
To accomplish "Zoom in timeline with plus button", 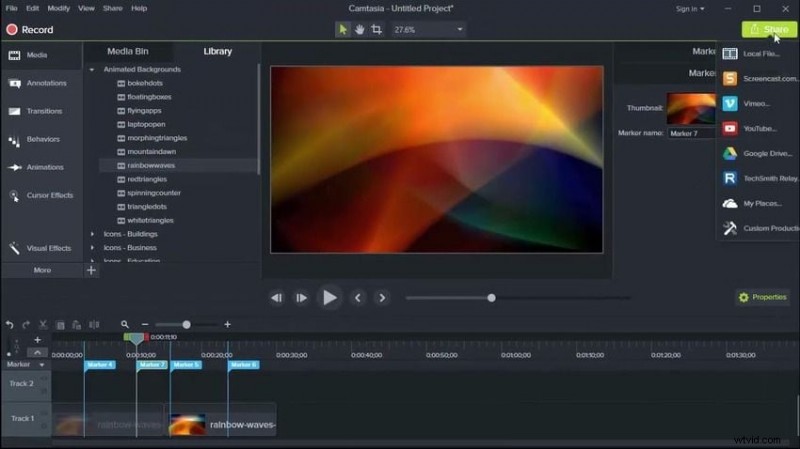I will coord(228,325).
